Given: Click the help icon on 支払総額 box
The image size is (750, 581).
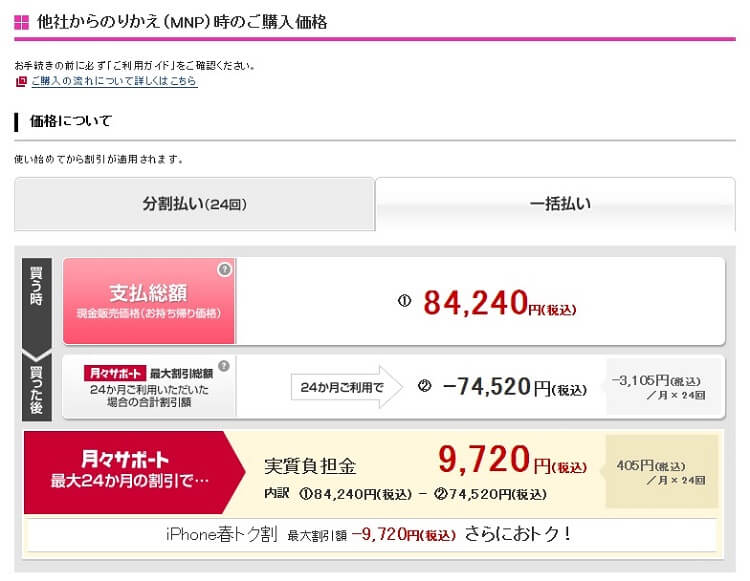Looking at the screenshot, I should point(225,269).
